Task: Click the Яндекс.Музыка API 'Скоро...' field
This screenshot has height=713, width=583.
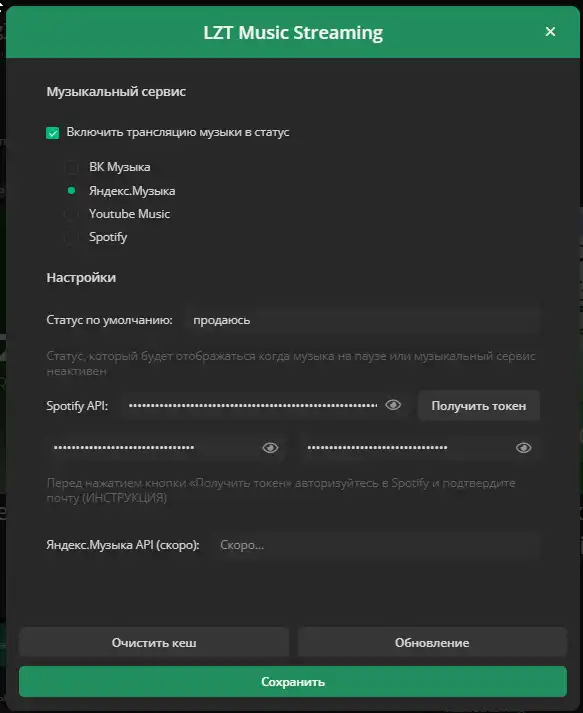Action: click(x=376, y=545)
